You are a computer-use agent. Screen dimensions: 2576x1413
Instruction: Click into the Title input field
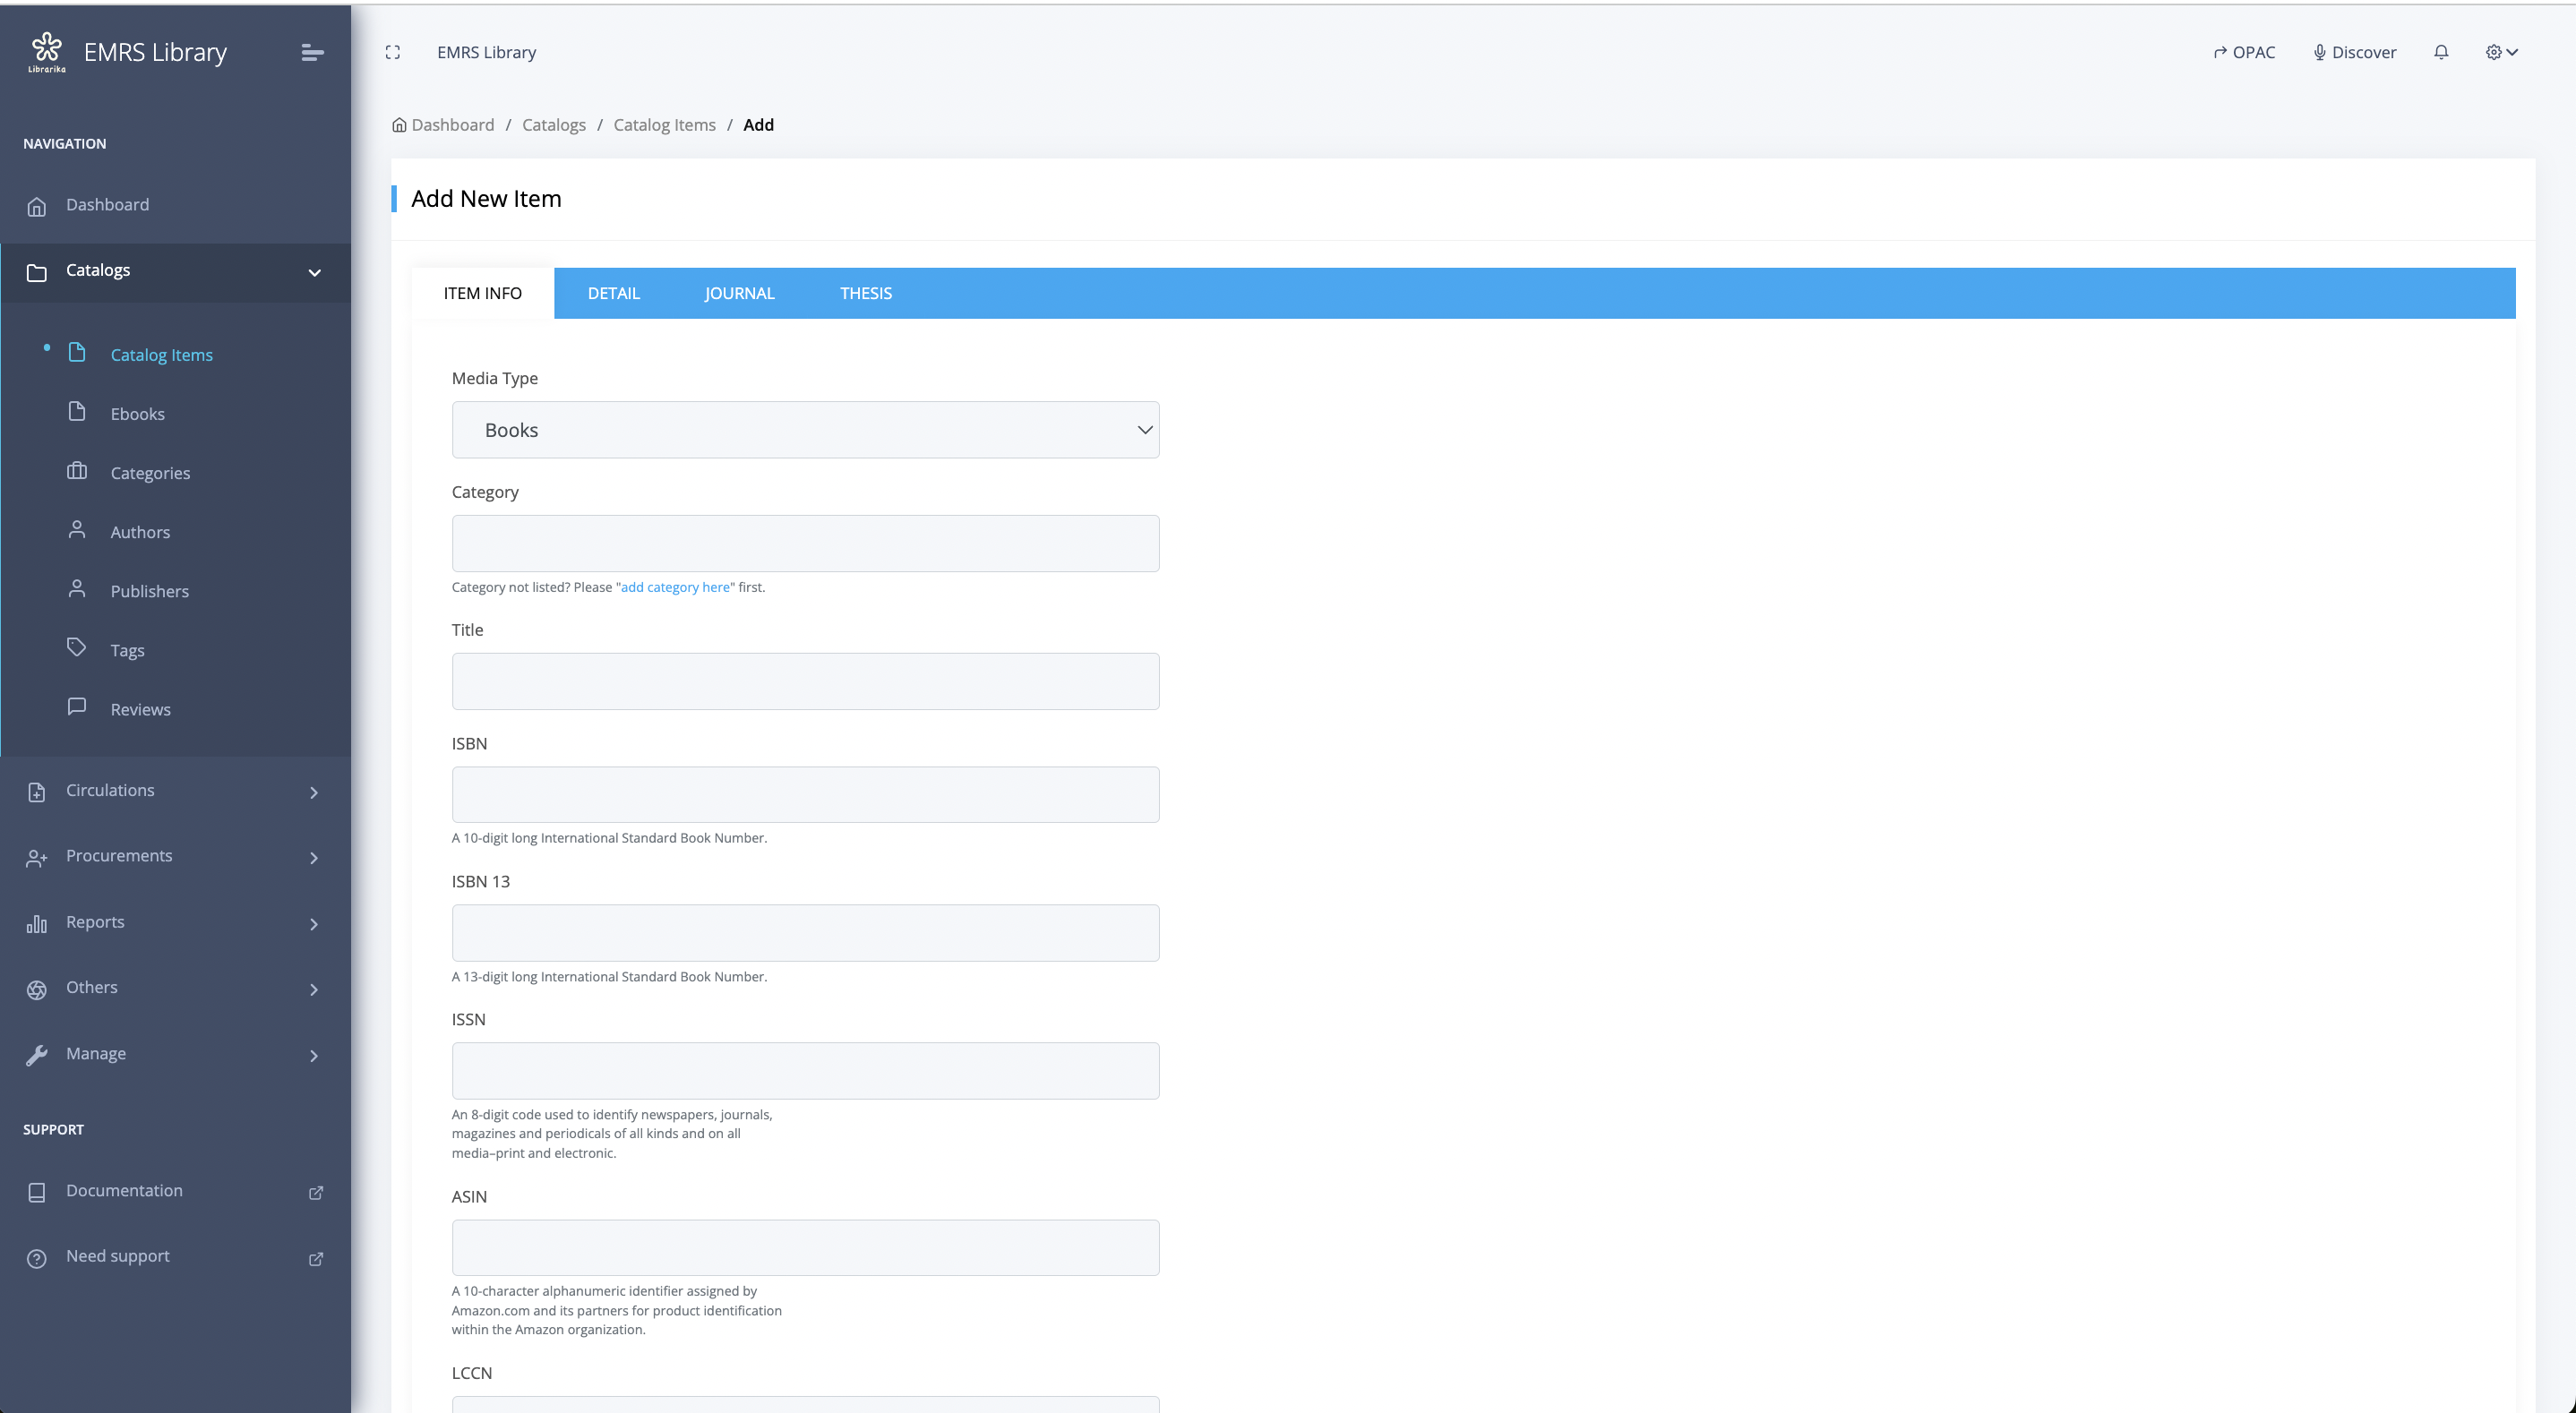click(805, 681)
